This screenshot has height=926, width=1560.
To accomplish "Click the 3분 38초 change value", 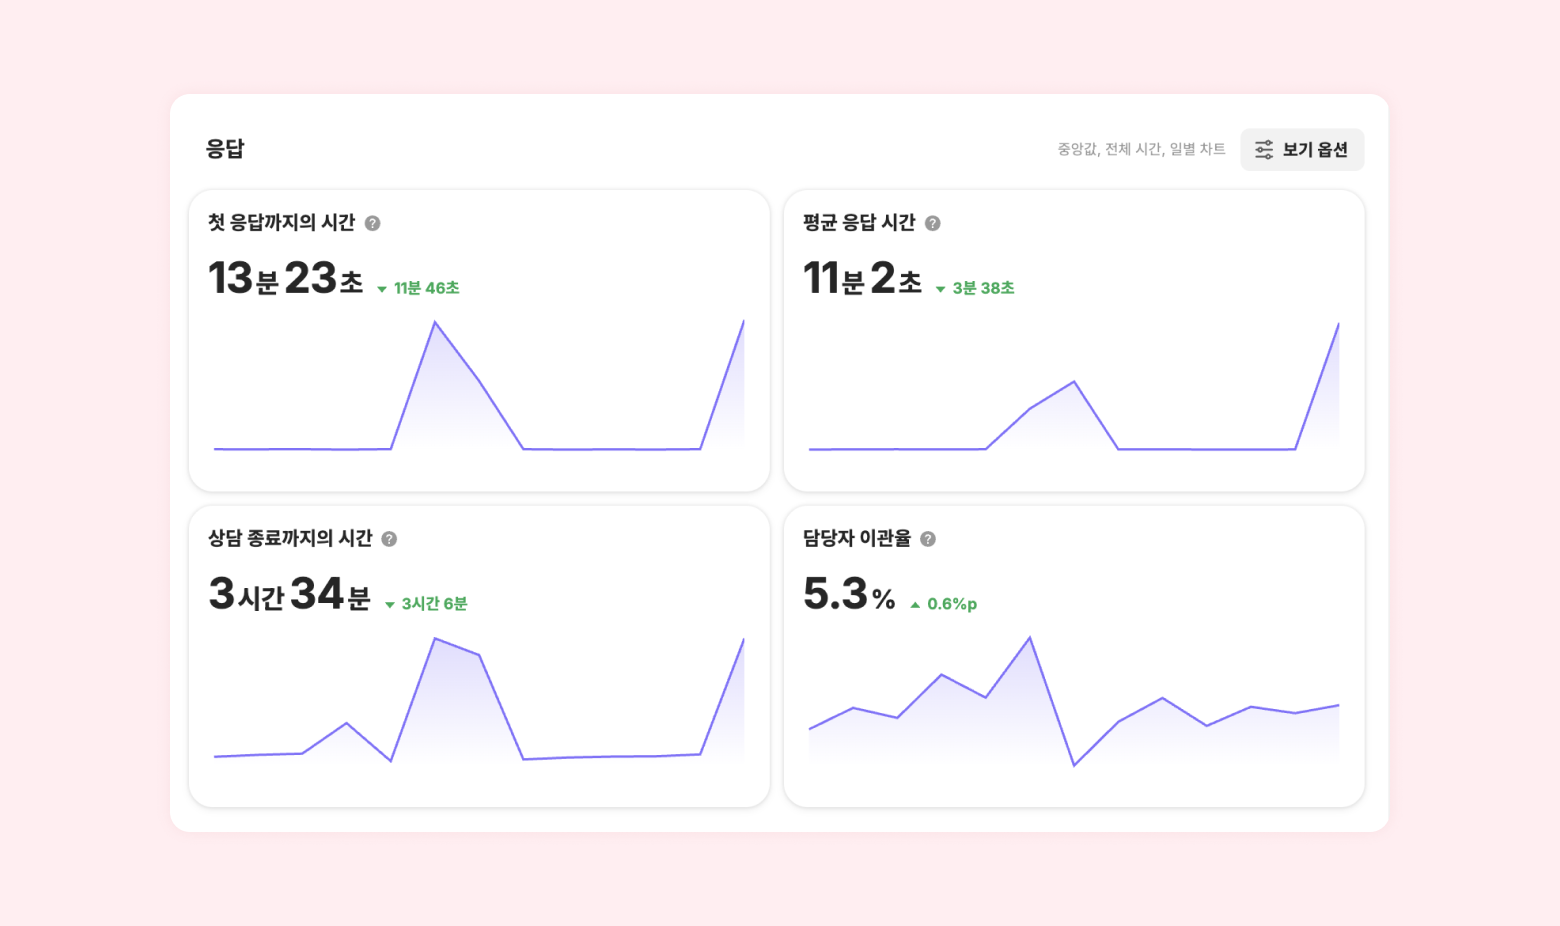I will pos(984,288).
